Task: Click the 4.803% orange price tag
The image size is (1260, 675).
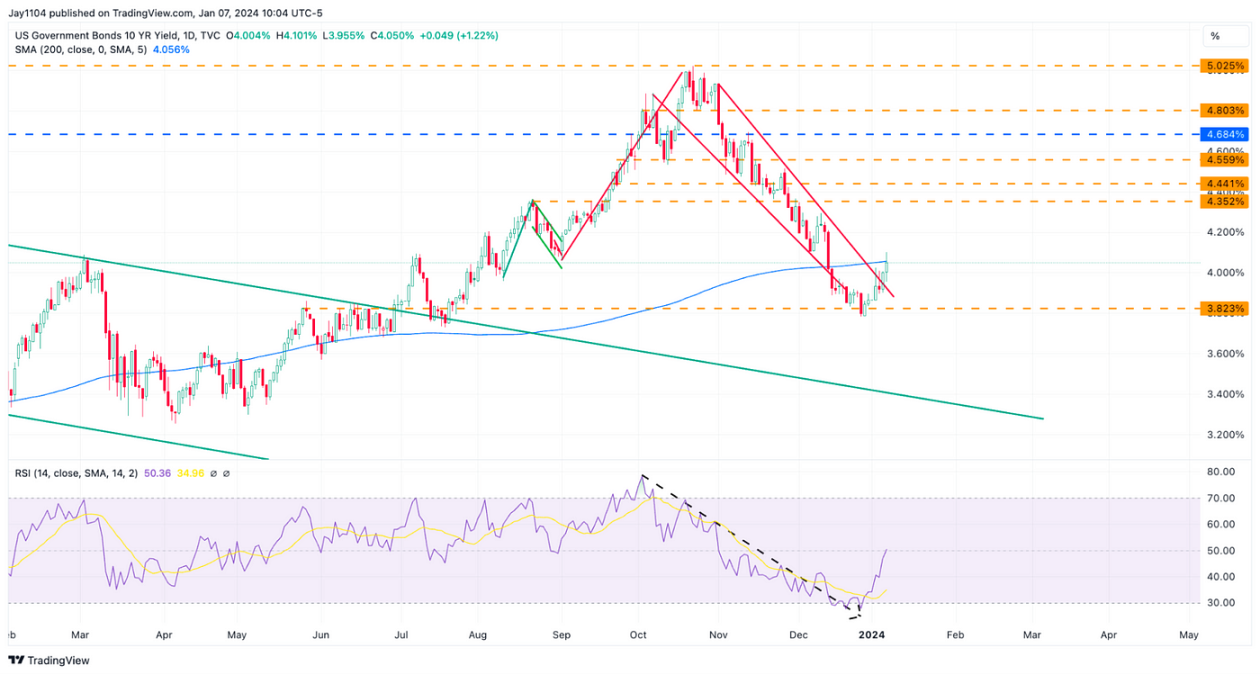Action: click(x=1224, y=111)
